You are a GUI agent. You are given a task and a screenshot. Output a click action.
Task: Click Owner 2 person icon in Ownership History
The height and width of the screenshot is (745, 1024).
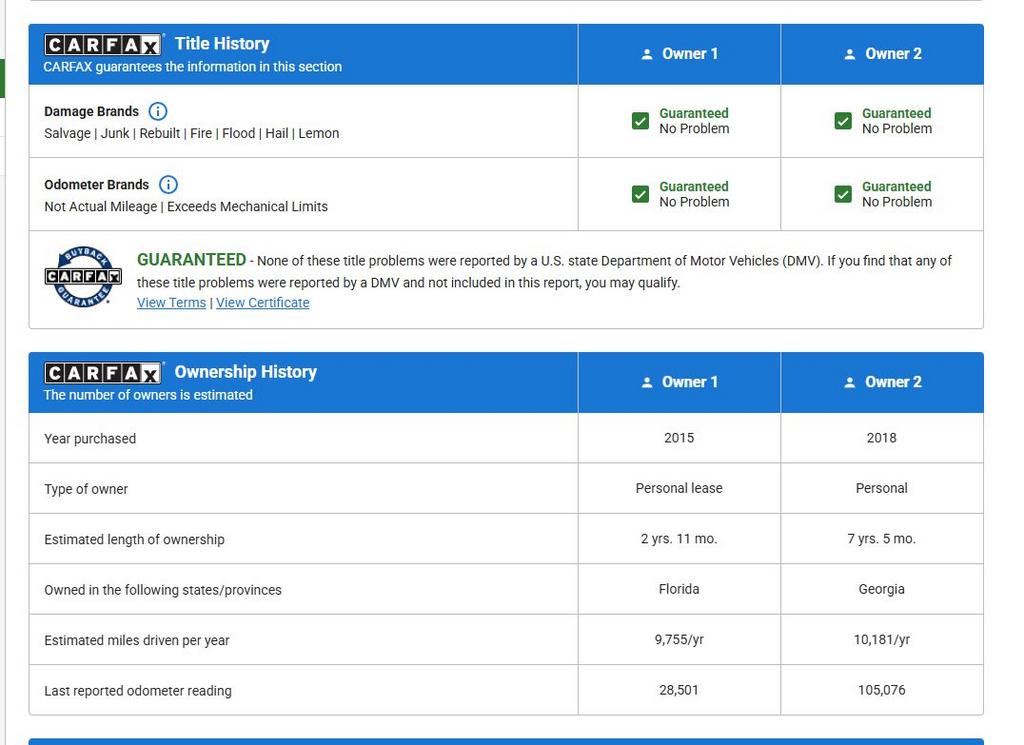tap(849, 382)
